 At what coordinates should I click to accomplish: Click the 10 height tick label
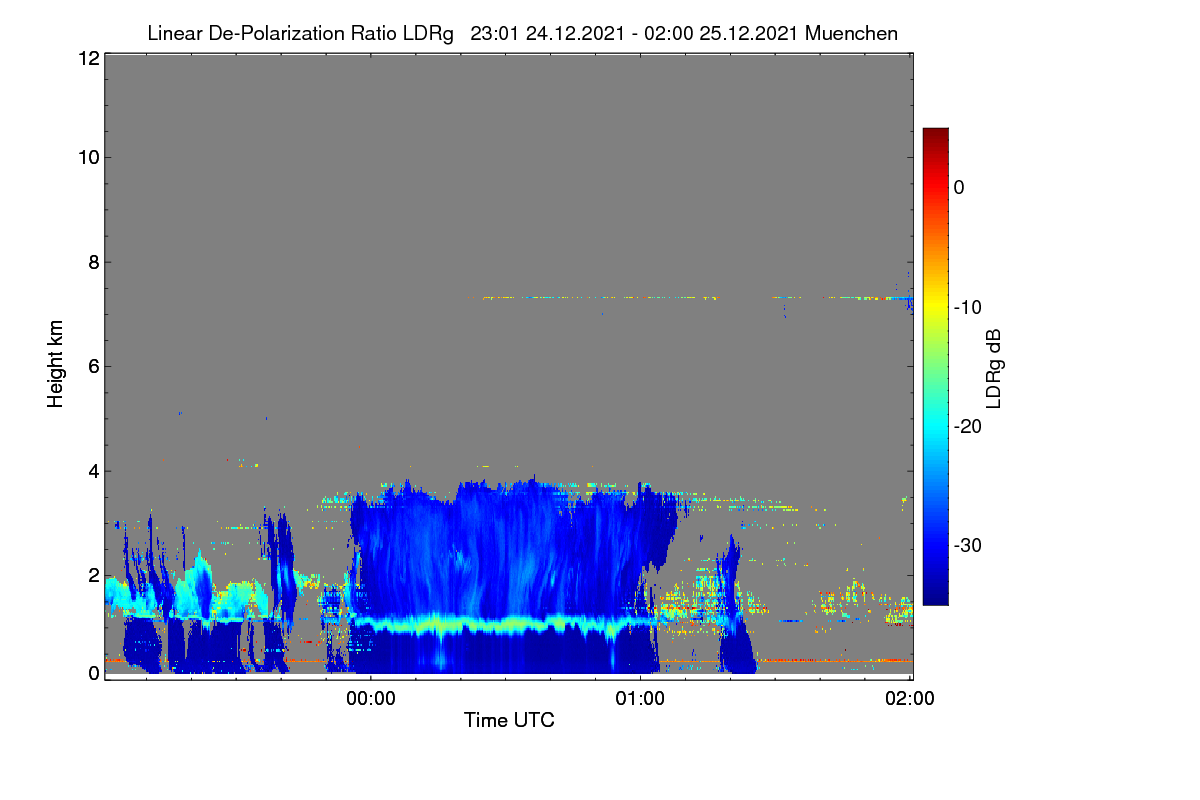point(88,157)
